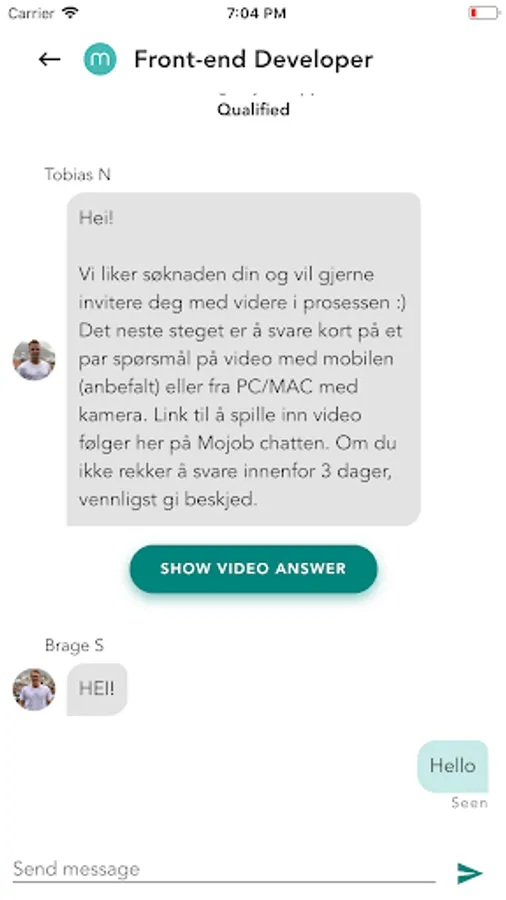Image resolution: width=506 pixels, height=900 pixels.
Task: Tap the outgoing Hello message bubble
Action: (453, 766)
